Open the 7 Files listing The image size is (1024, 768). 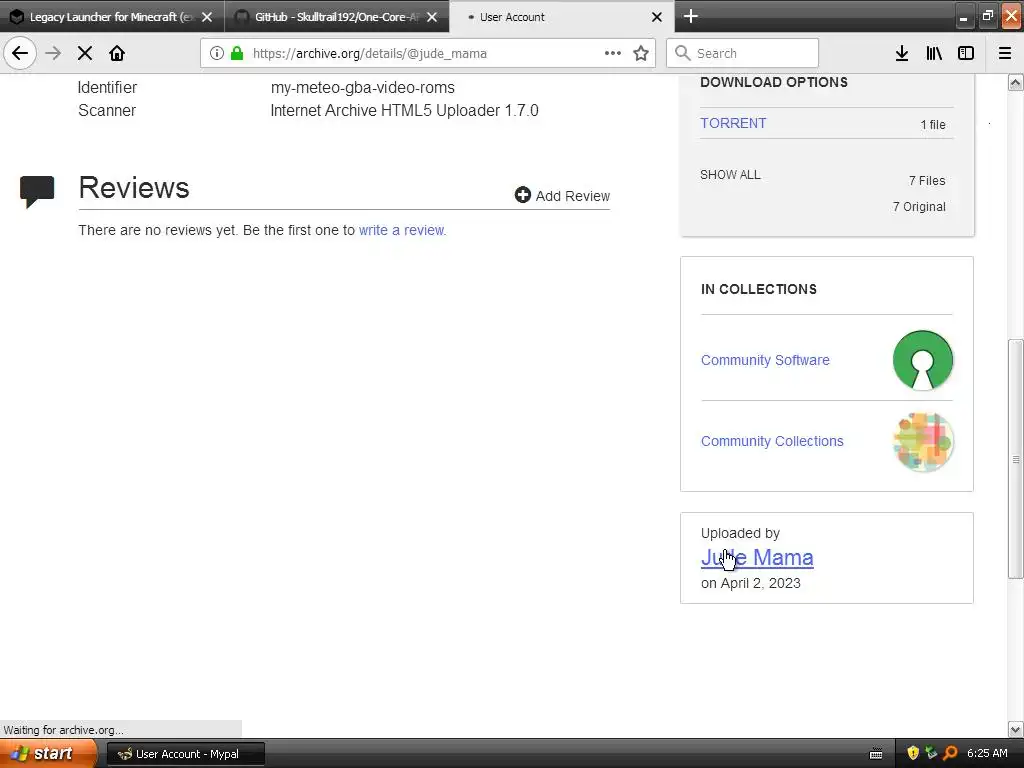tap(927, 180)
